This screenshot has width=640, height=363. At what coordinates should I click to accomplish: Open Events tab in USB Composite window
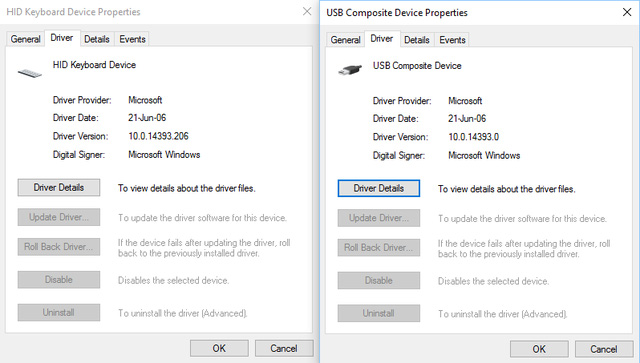(452, 40)
